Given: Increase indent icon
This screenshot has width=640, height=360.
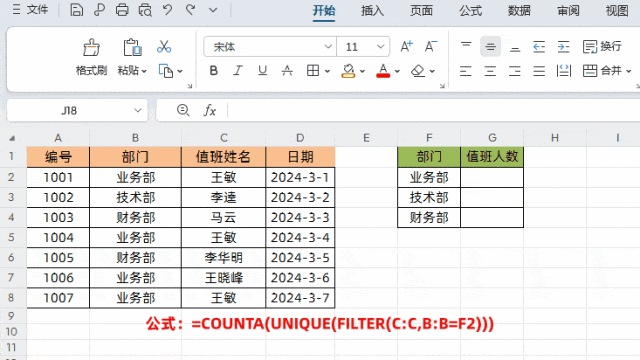Looking at the screenshot, I should pos(564,47).
